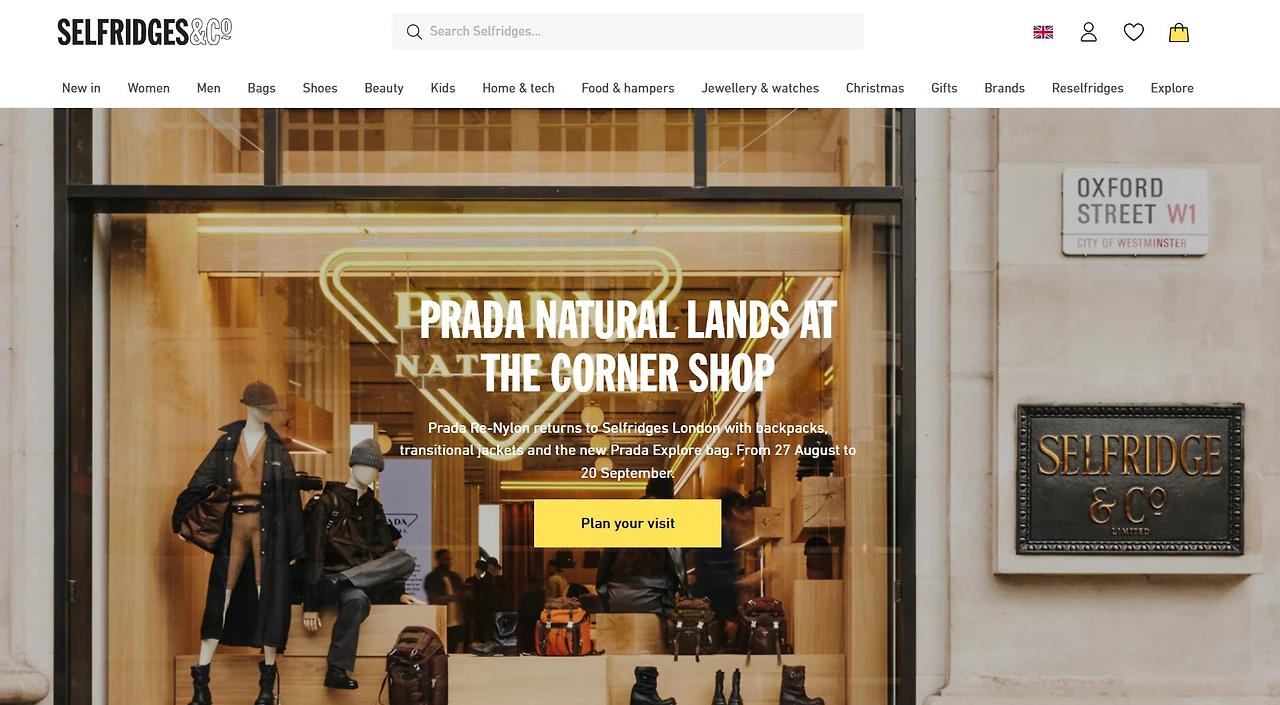This screenshot has height=705, width=1280.
Task: Open the Reselfridges section
Action: tap(1088, 88)
